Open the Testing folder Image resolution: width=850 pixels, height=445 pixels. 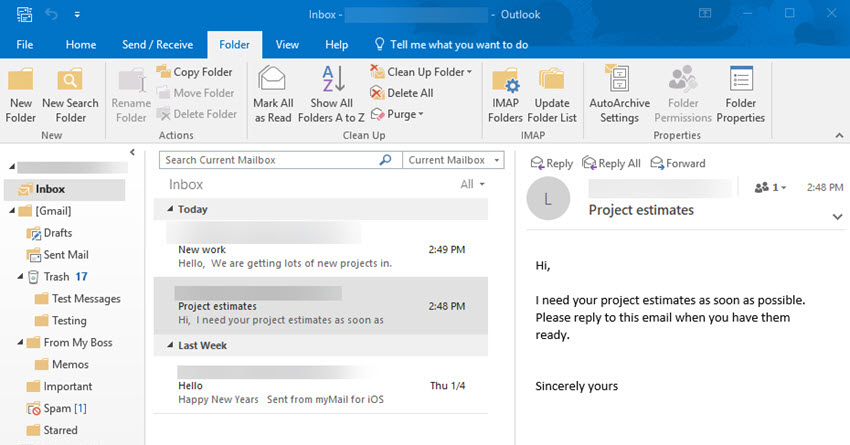pos(61,320)
